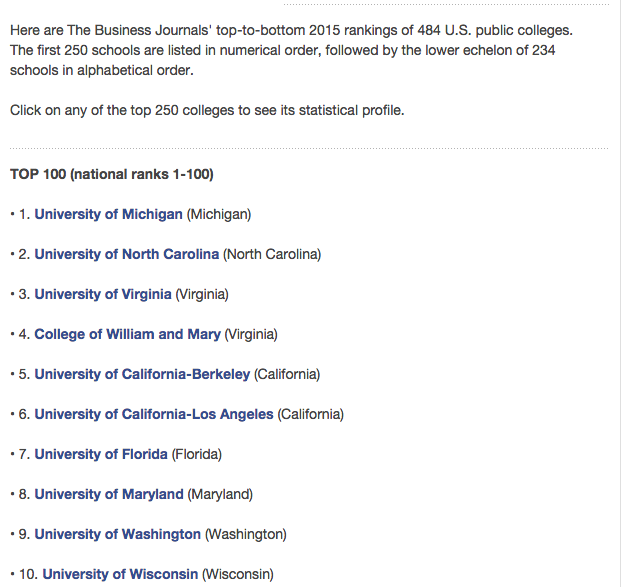The width and height of the screenshot is (621, 587).
Task: Open the University of Wisconsin link
Action: [120, 574]
